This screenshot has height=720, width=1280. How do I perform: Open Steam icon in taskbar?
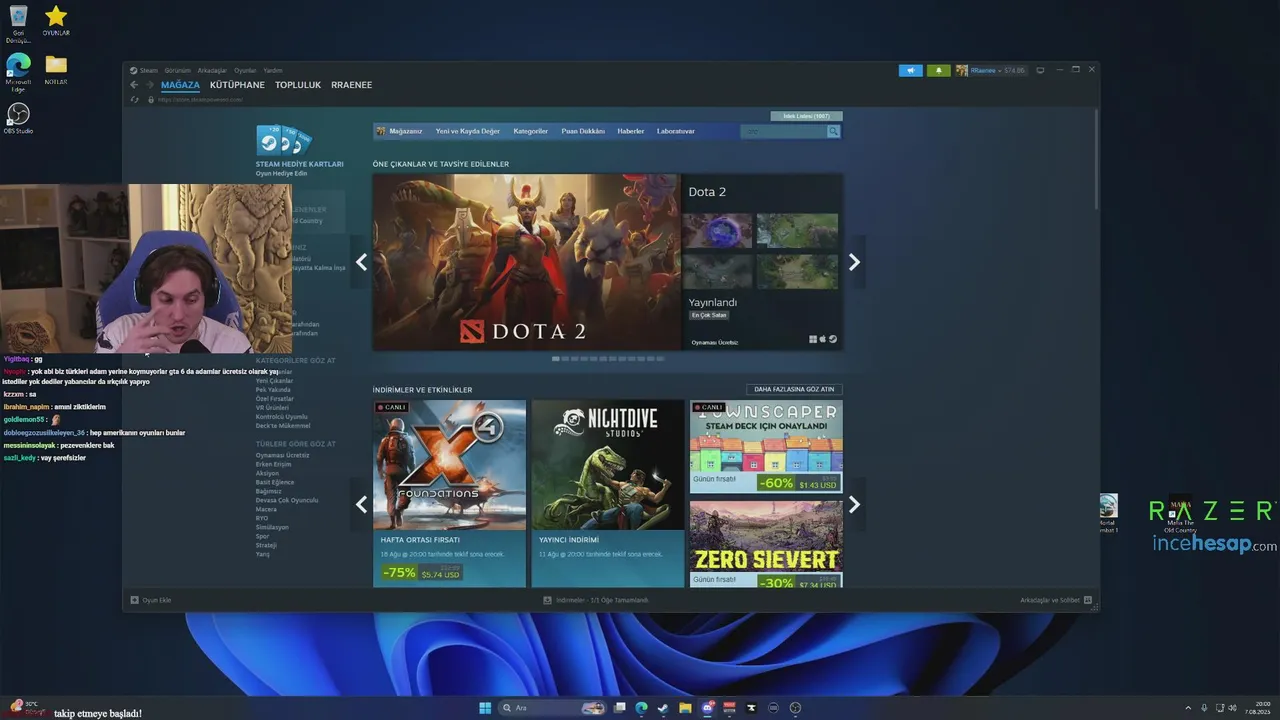pyautogui.click(x=663, y=708)
